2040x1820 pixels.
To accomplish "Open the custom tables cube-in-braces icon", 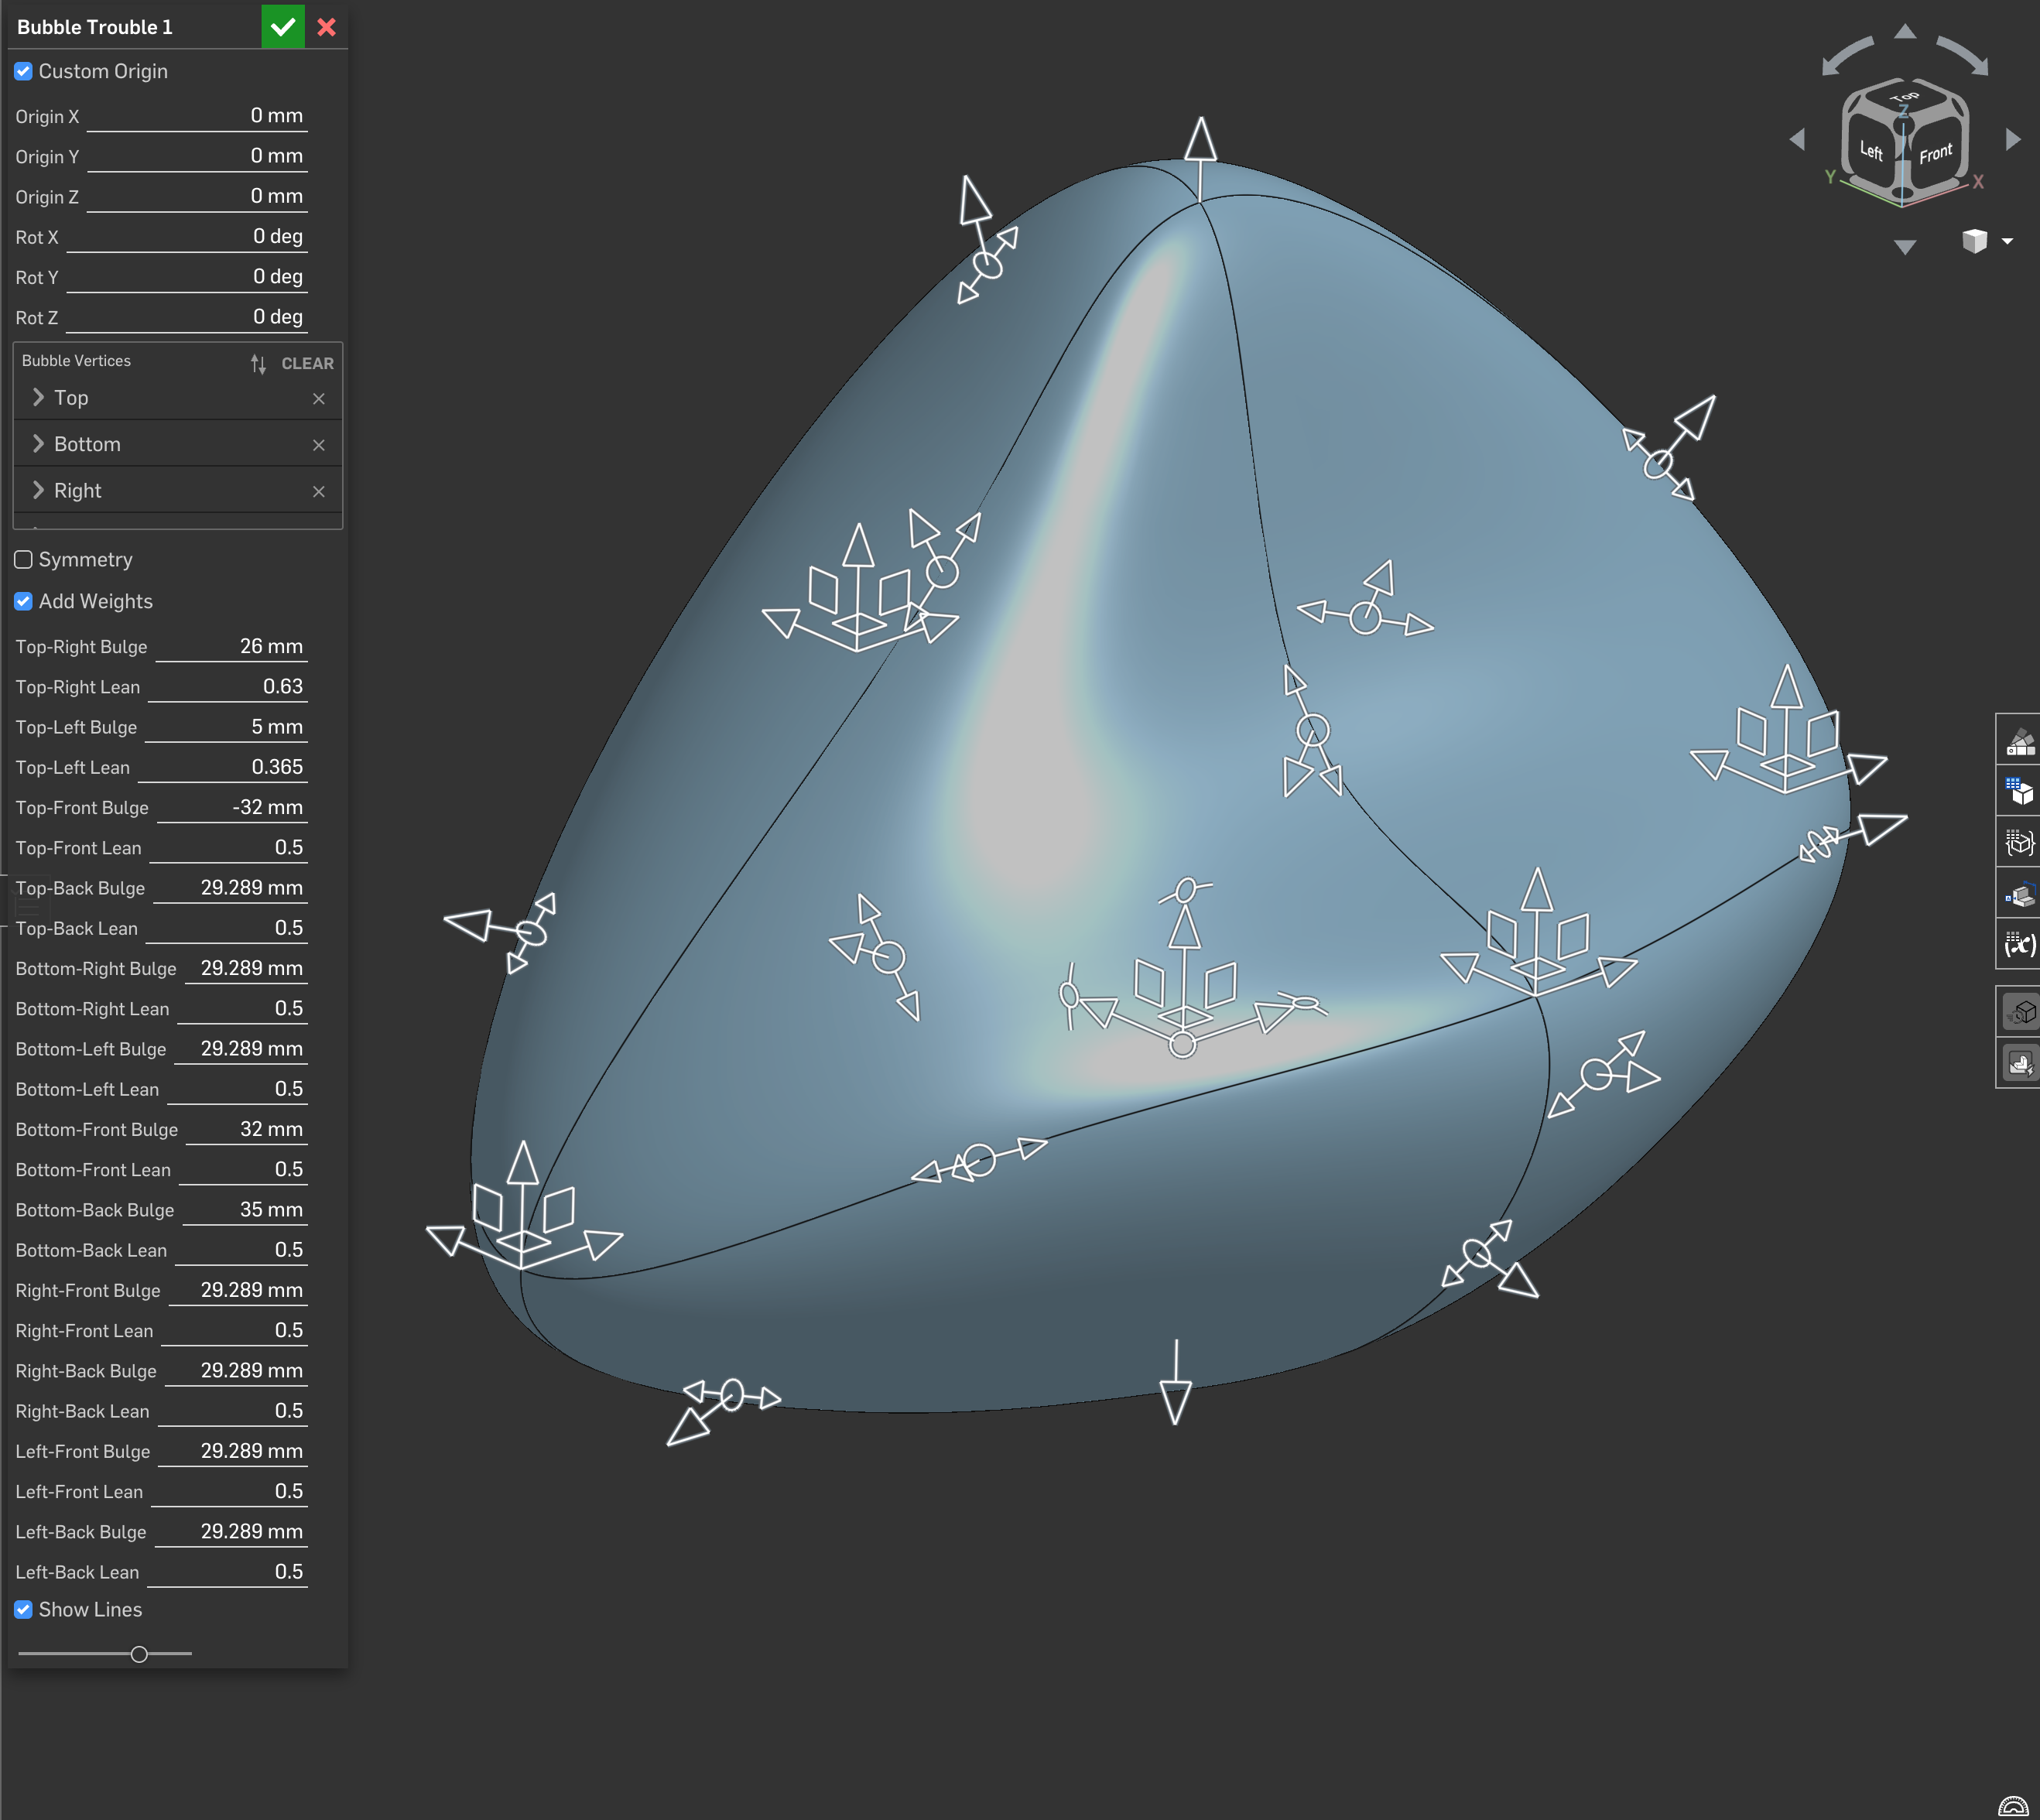I will pos(2019,843).
